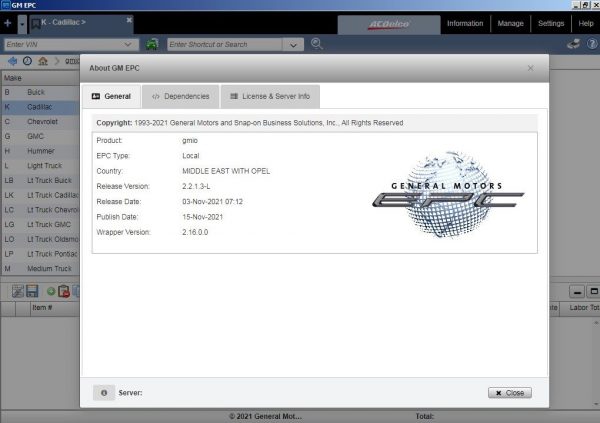Click the checklist icon in parts toolbar
This screenshot has height=423, width=600.
pyautogui.click(x=18, y=291)
